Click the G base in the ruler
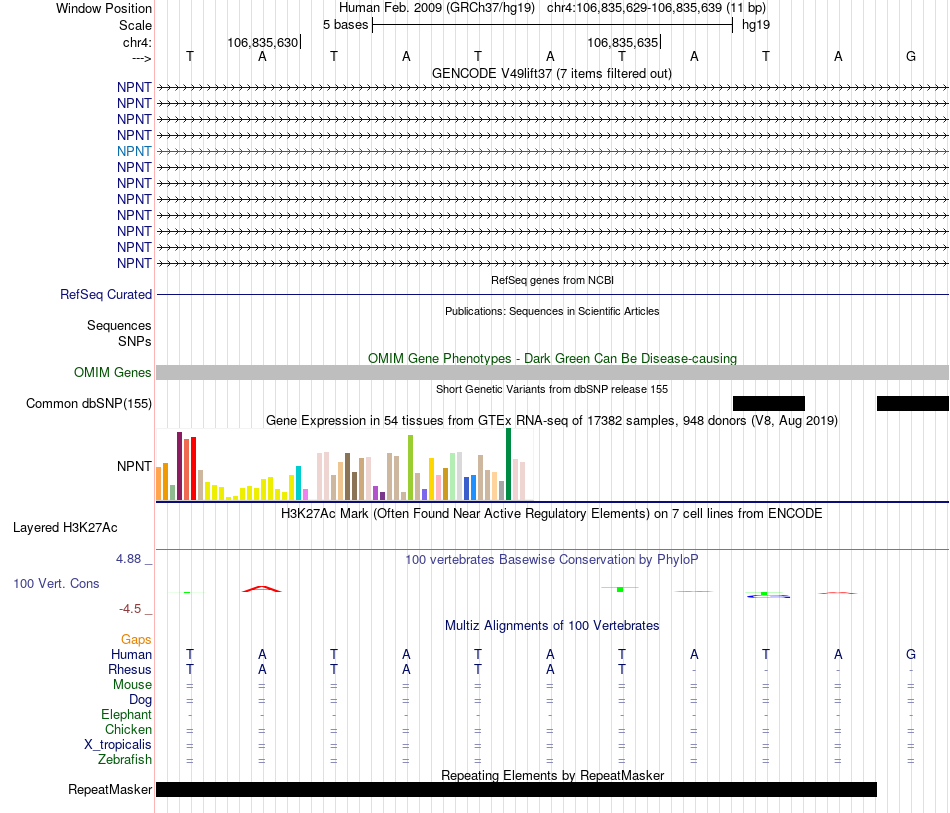Screen dimensions: 950x813 [x=911, y=56]
